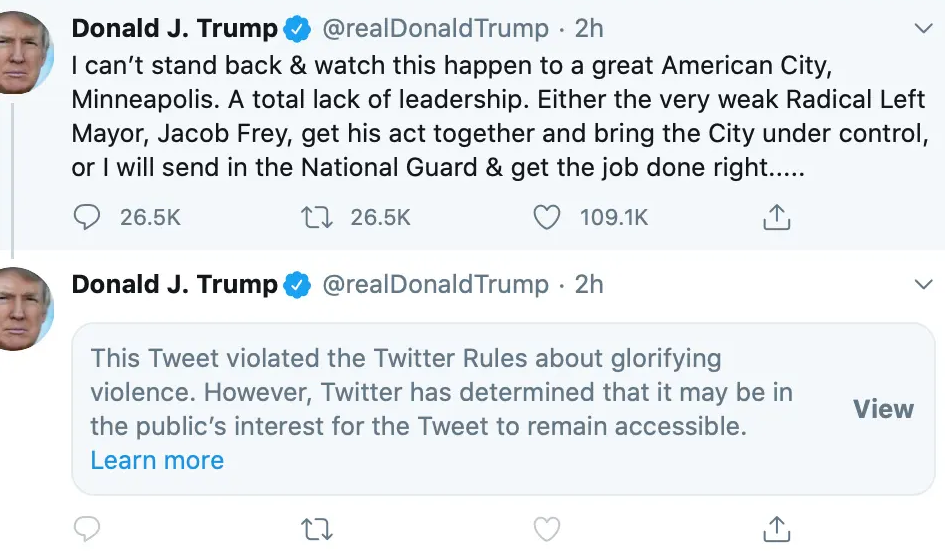Screen dimensions: 945x551
Task: Expand the second tweet's options chevron
Action: click(x=923, y=286)
